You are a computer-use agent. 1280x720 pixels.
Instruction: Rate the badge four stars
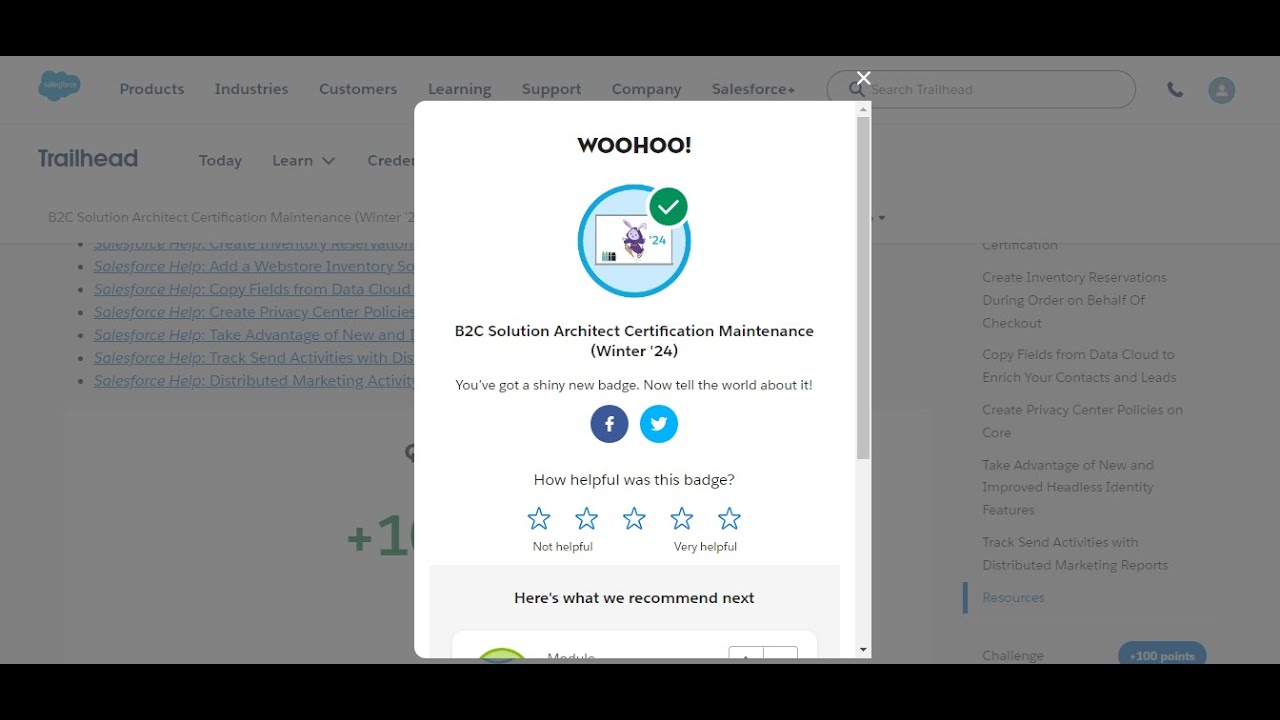point(682,518)
